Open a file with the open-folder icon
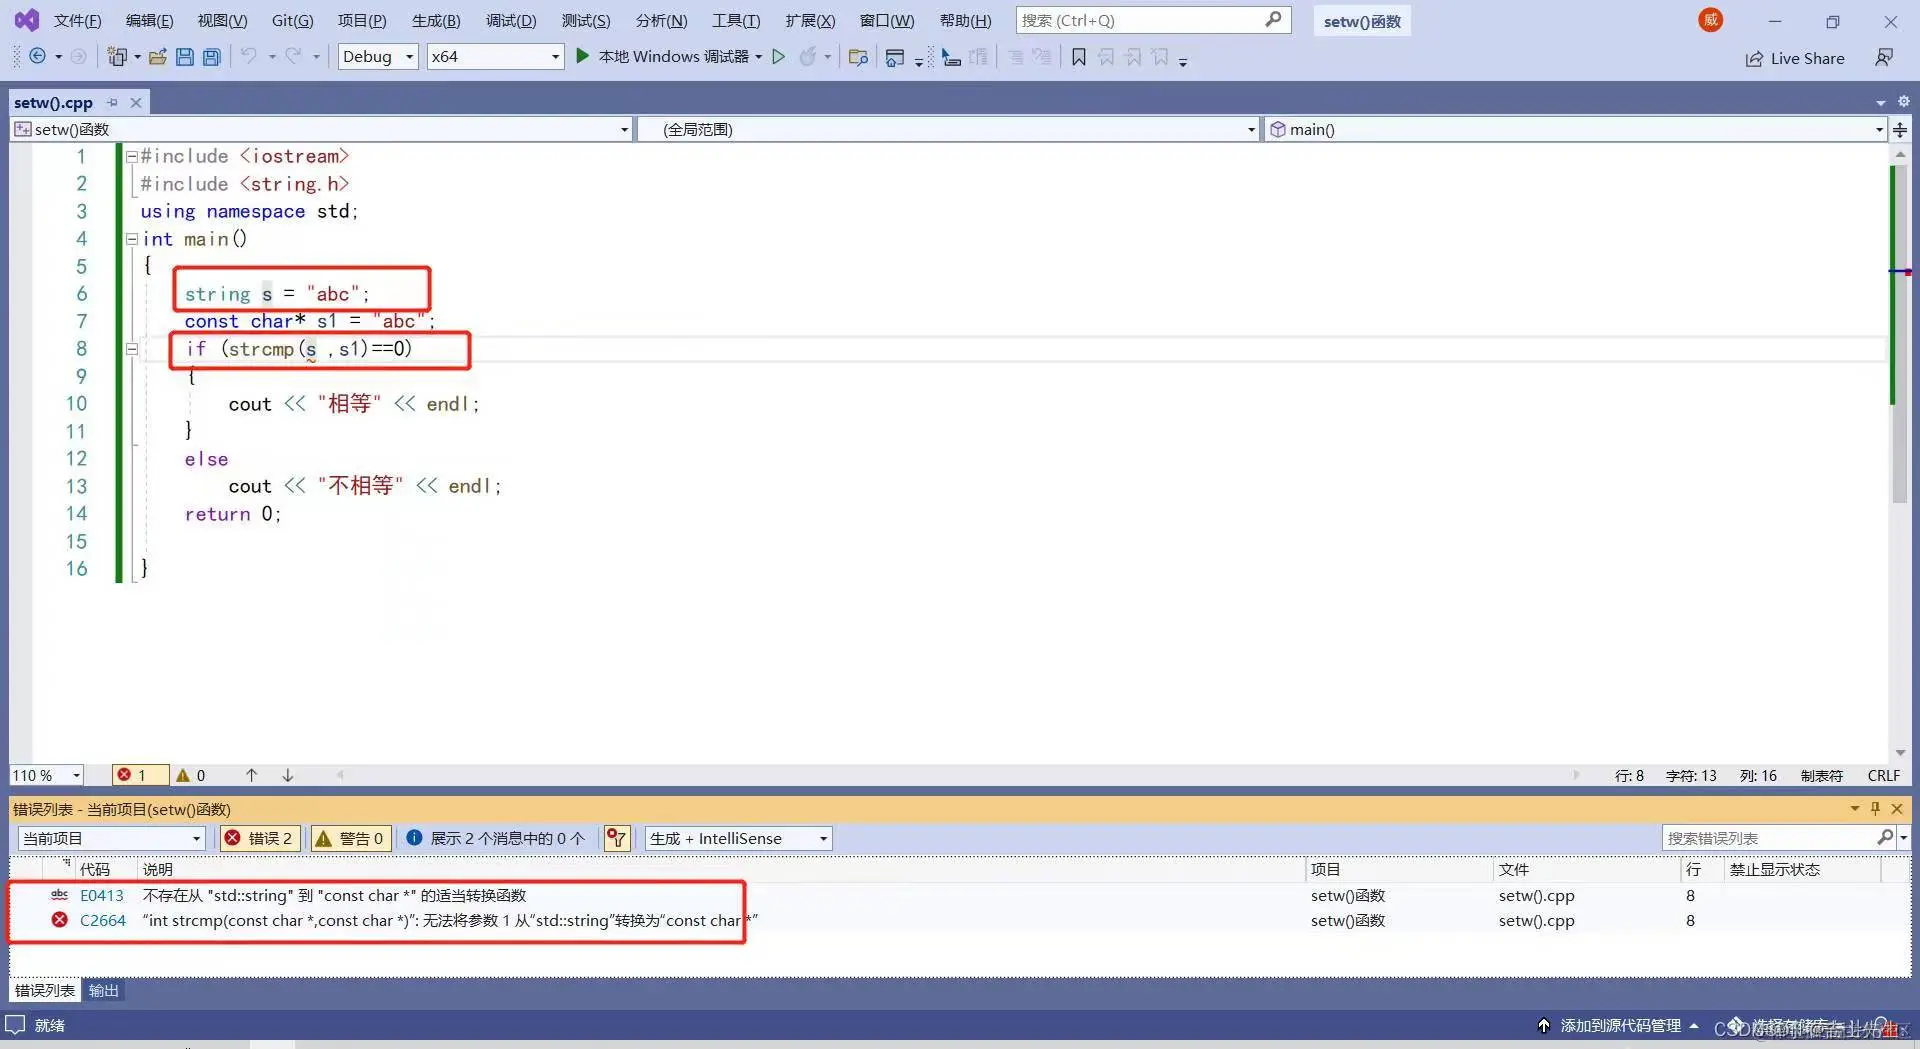This screenshot has height=1049, width=1920. [x=157, y=57]
